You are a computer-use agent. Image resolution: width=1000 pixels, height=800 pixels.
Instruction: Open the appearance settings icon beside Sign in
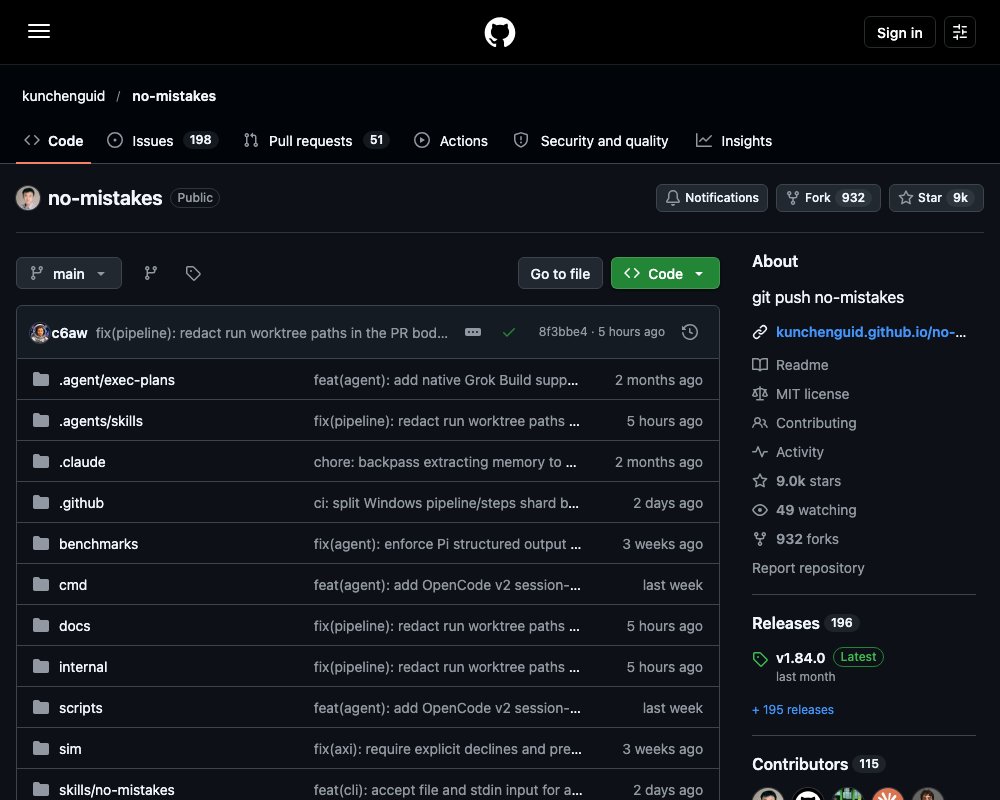click(x=960, y=32)
